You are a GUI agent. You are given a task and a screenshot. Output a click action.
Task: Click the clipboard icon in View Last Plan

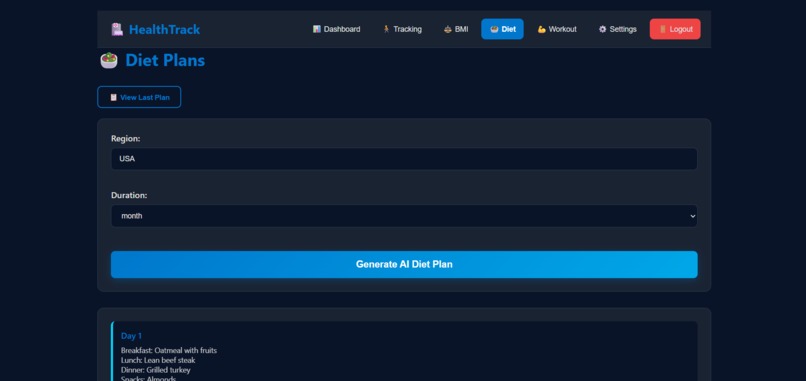(x=113, y=97)
